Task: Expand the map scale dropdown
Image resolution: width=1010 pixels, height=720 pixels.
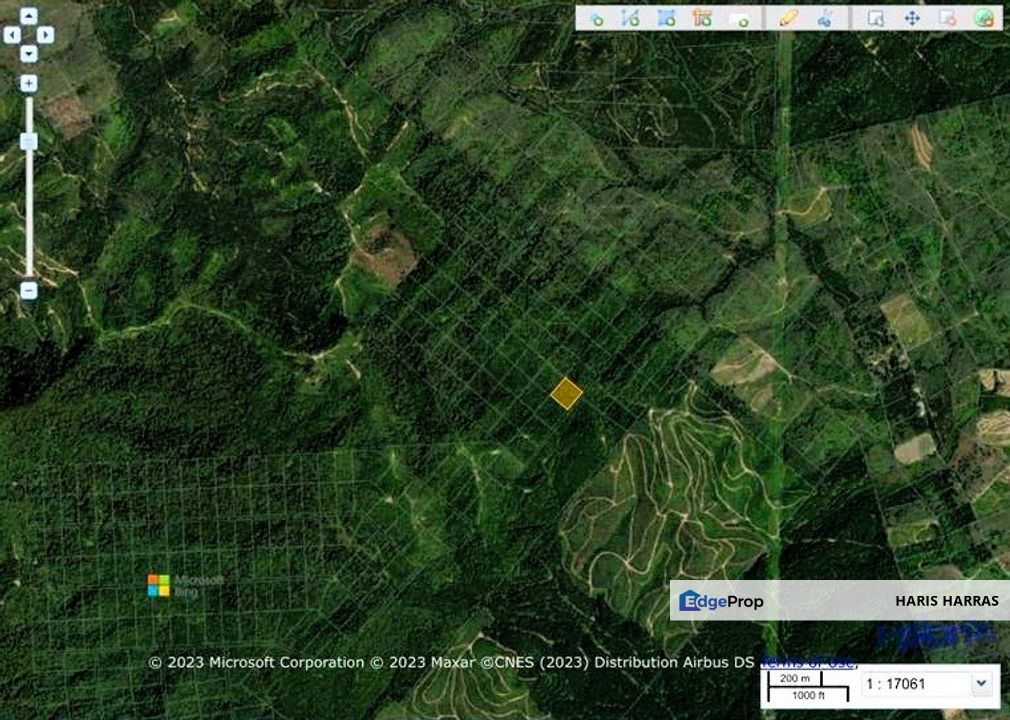Action: (982, 684)
